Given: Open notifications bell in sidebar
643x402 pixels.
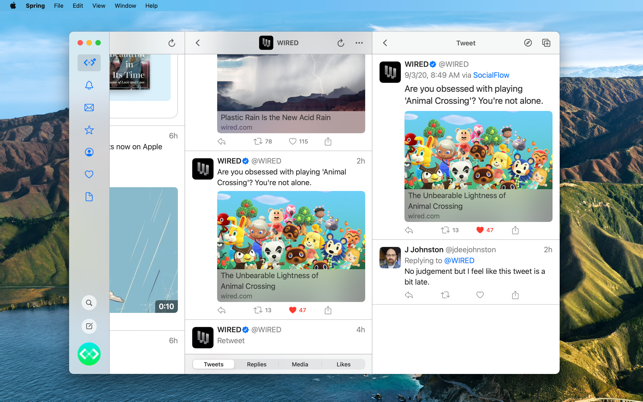Looking at the screenshot, I should pyautogui.click(x=89, y=85).
